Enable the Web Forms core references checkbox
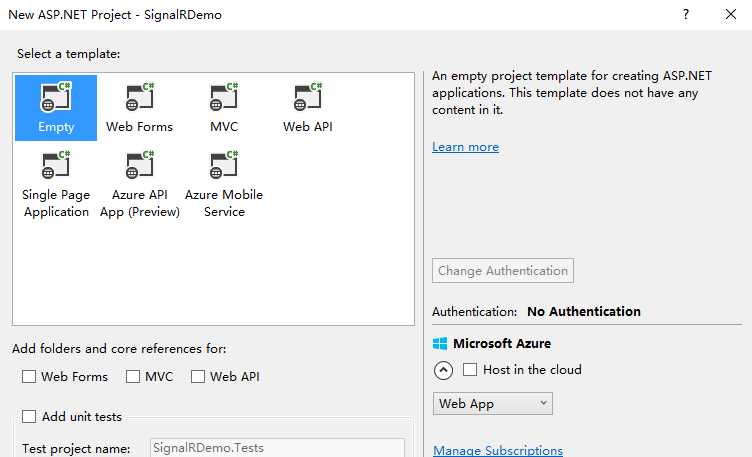752x457 pixels. 29,376
